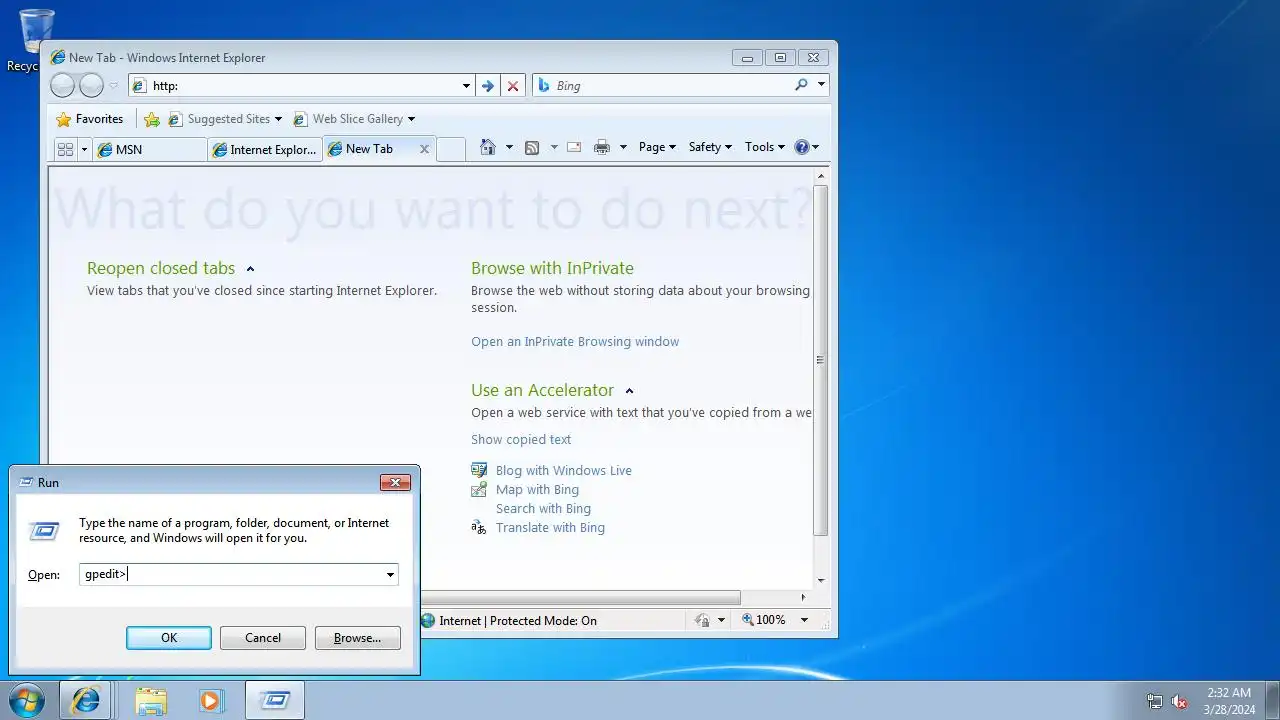The height and width of the screenshot is (720, 1280).
Task: Switch to the MSN tab
Action: coord(150,149)
